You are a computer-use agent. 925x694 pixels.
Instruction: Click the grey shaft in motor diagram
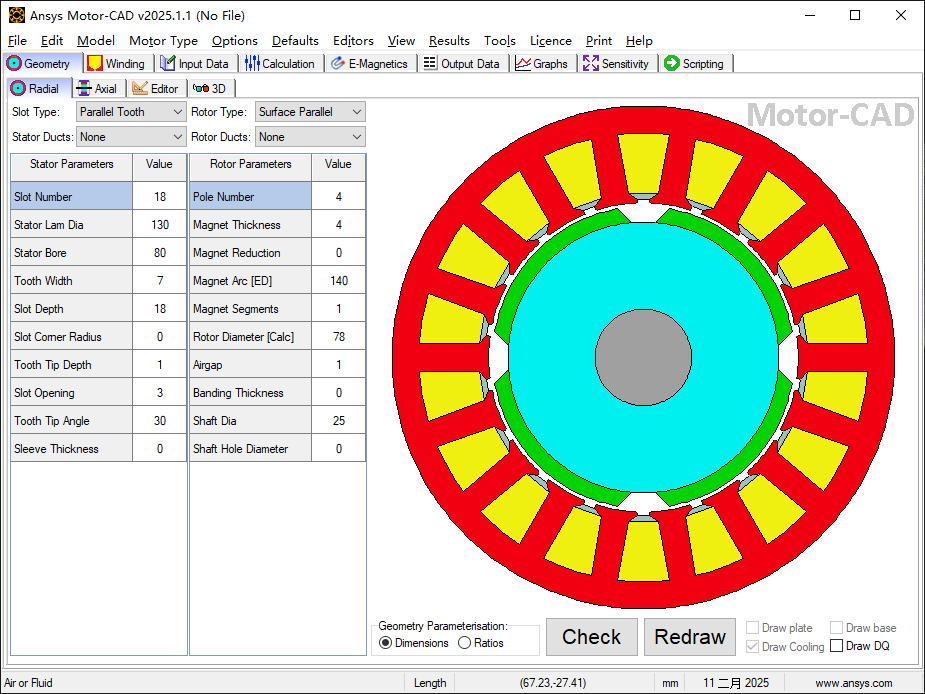(x=643, y=357)
